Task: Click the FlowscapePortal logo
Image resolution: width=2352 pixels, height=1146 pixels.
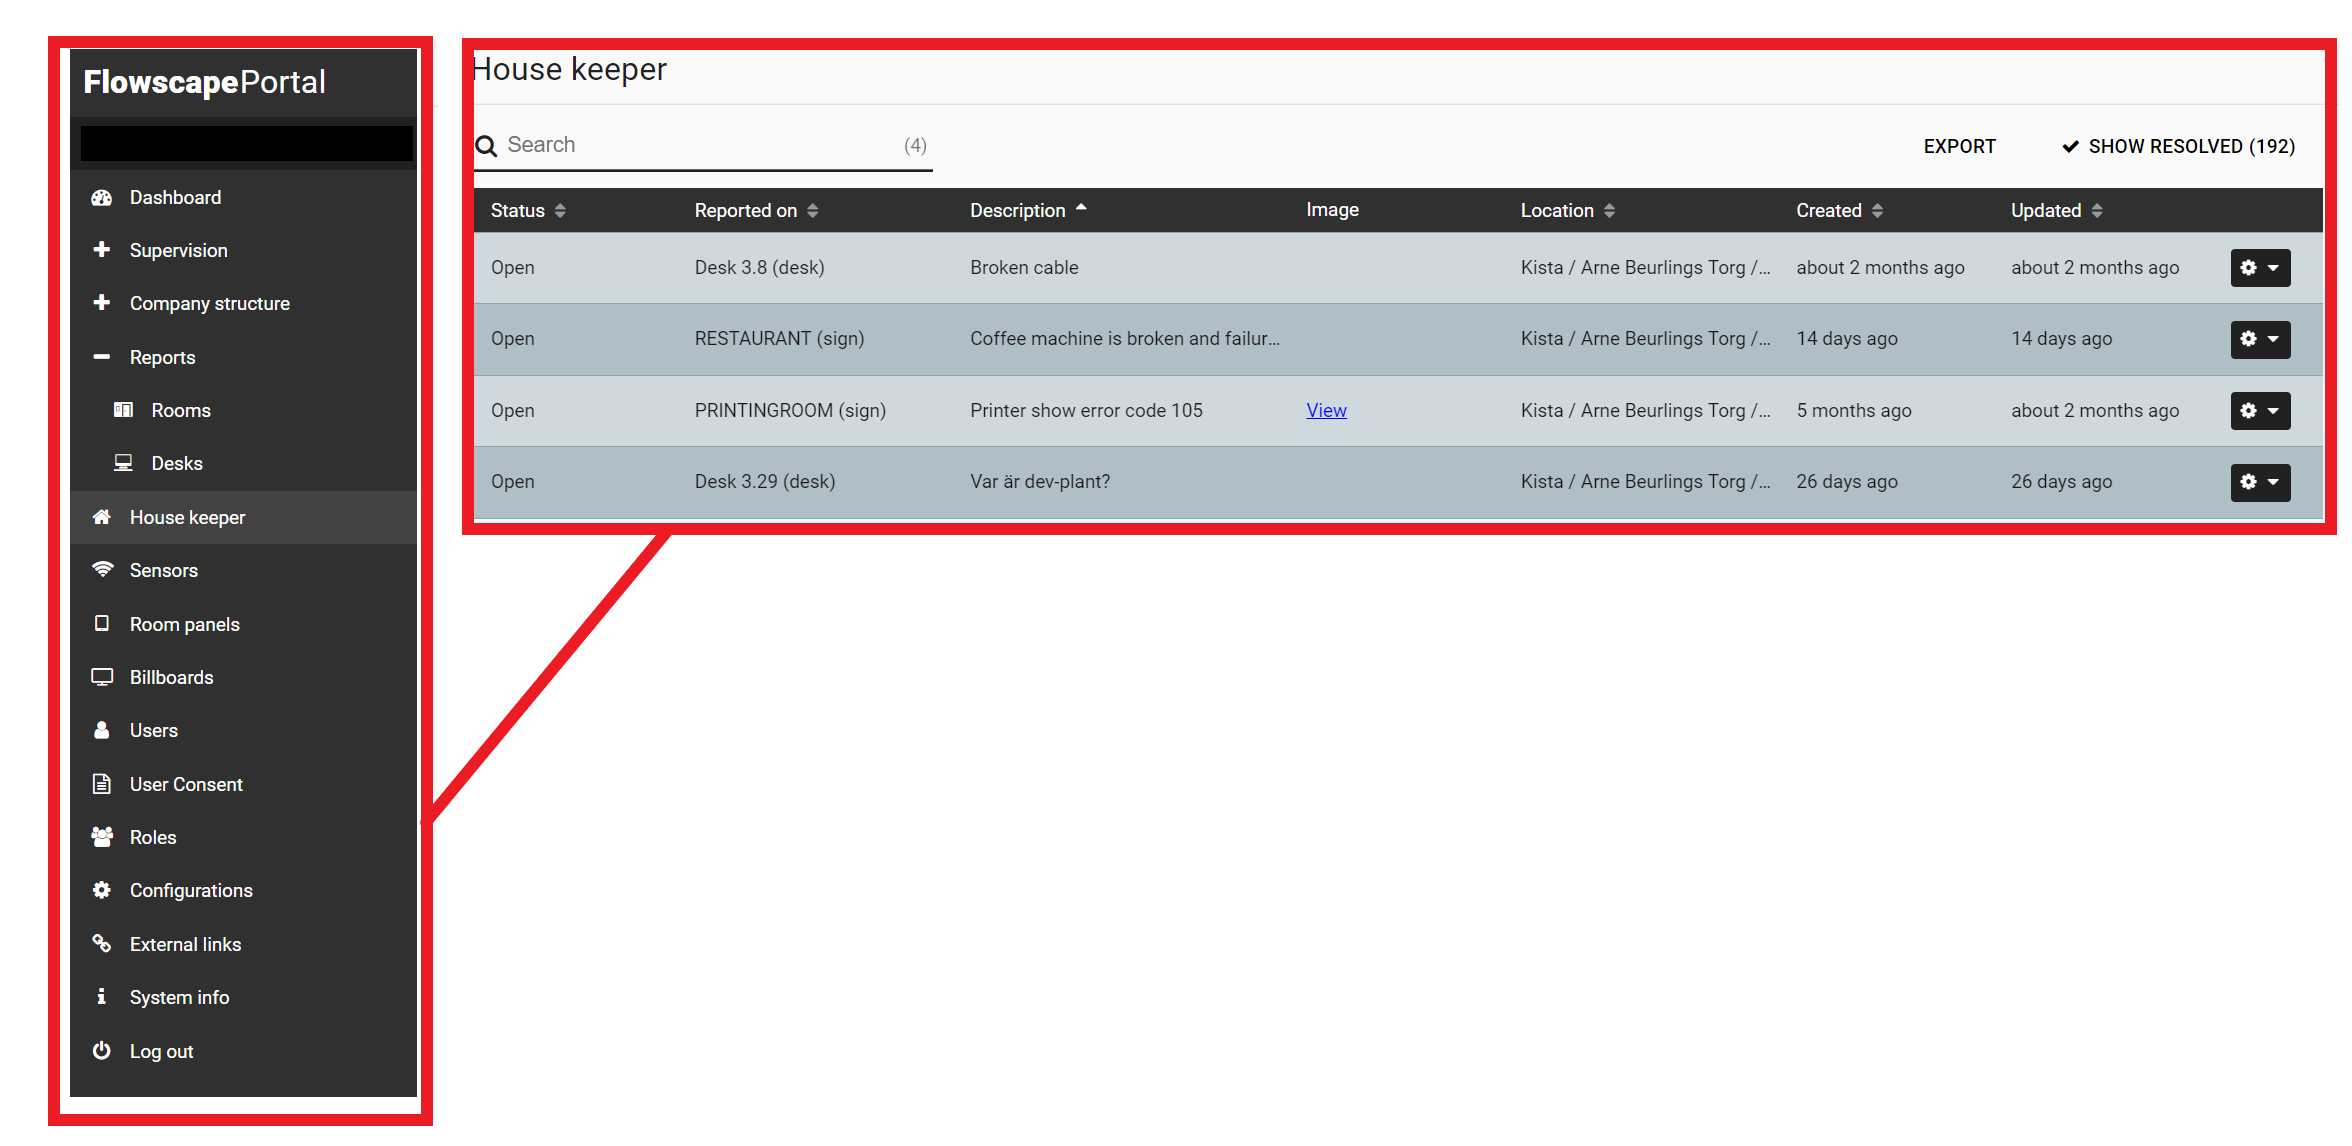Action: (x=205, y=82)
